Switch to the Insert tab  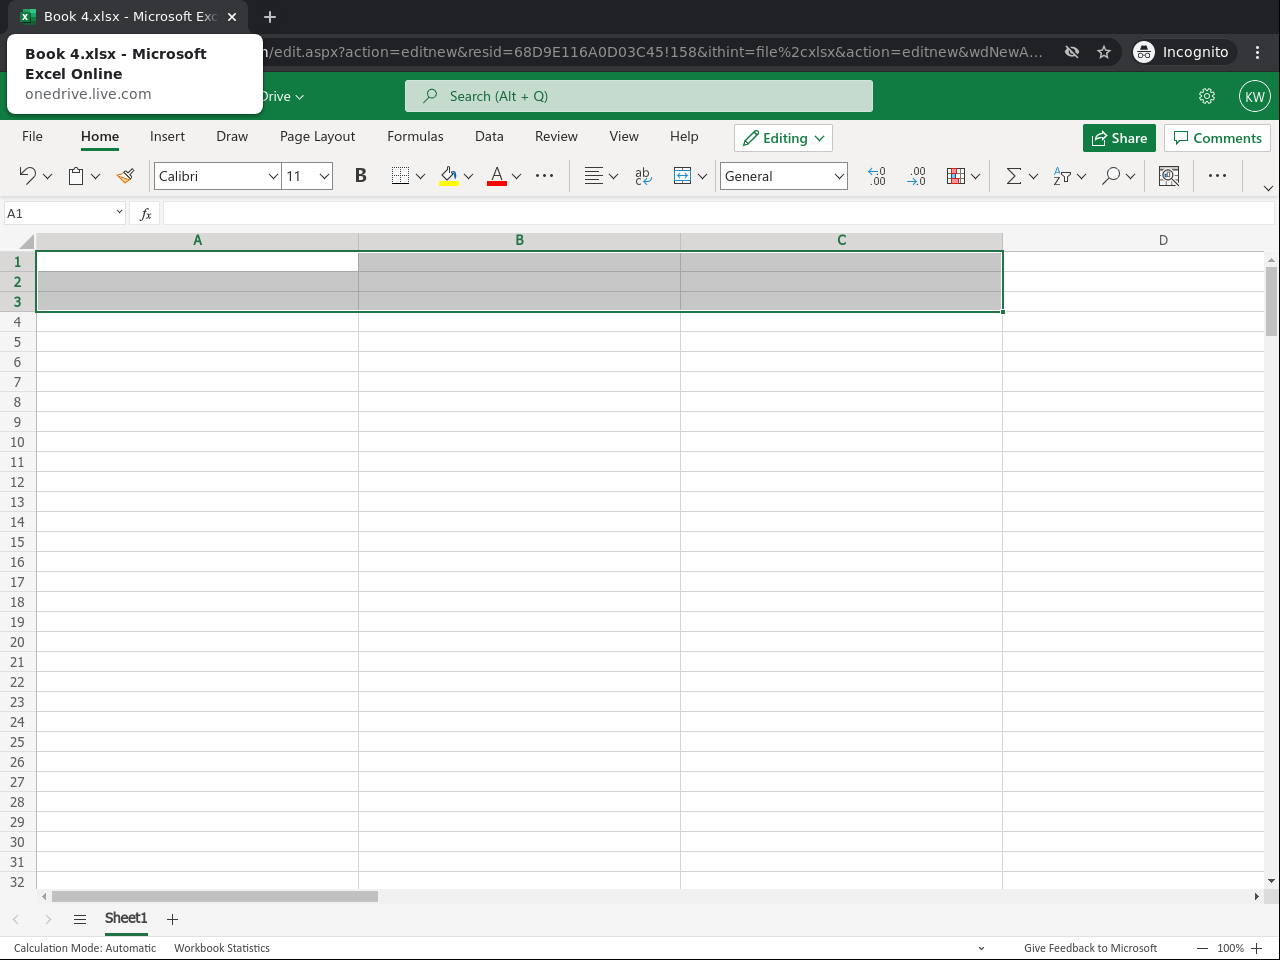coord(167,137)
